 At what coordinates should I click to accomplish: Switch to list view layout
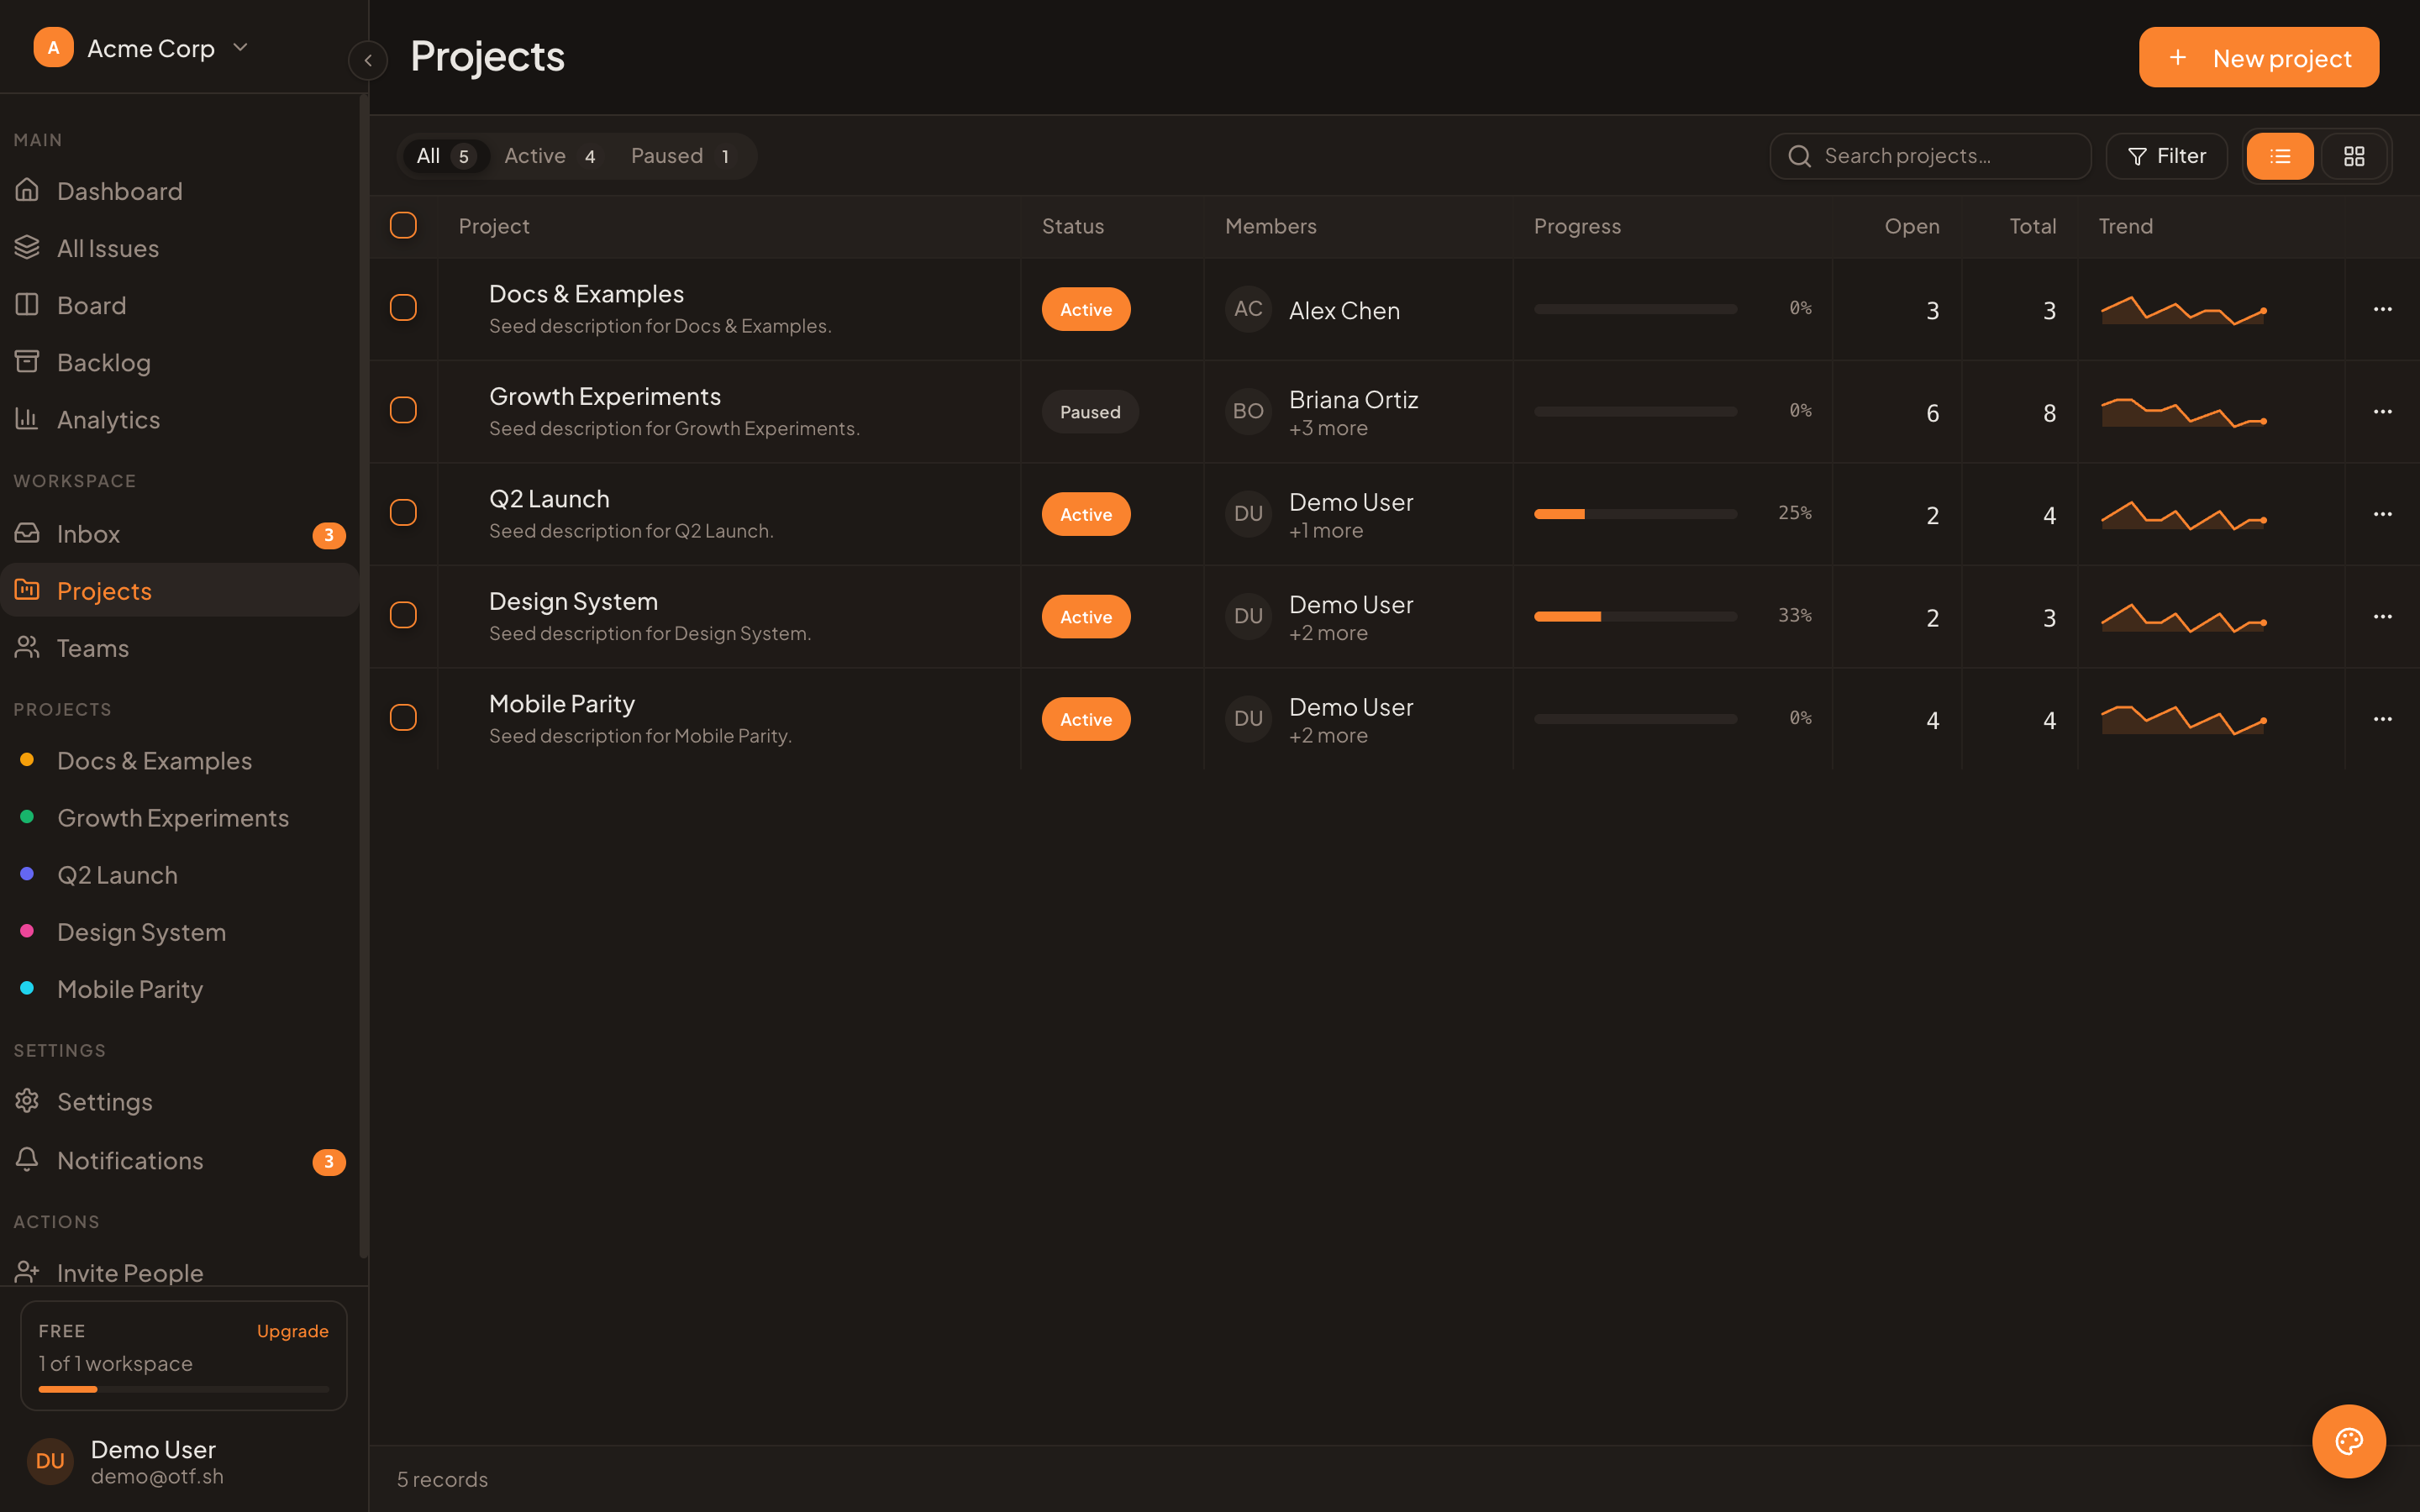pos(2280,156)
